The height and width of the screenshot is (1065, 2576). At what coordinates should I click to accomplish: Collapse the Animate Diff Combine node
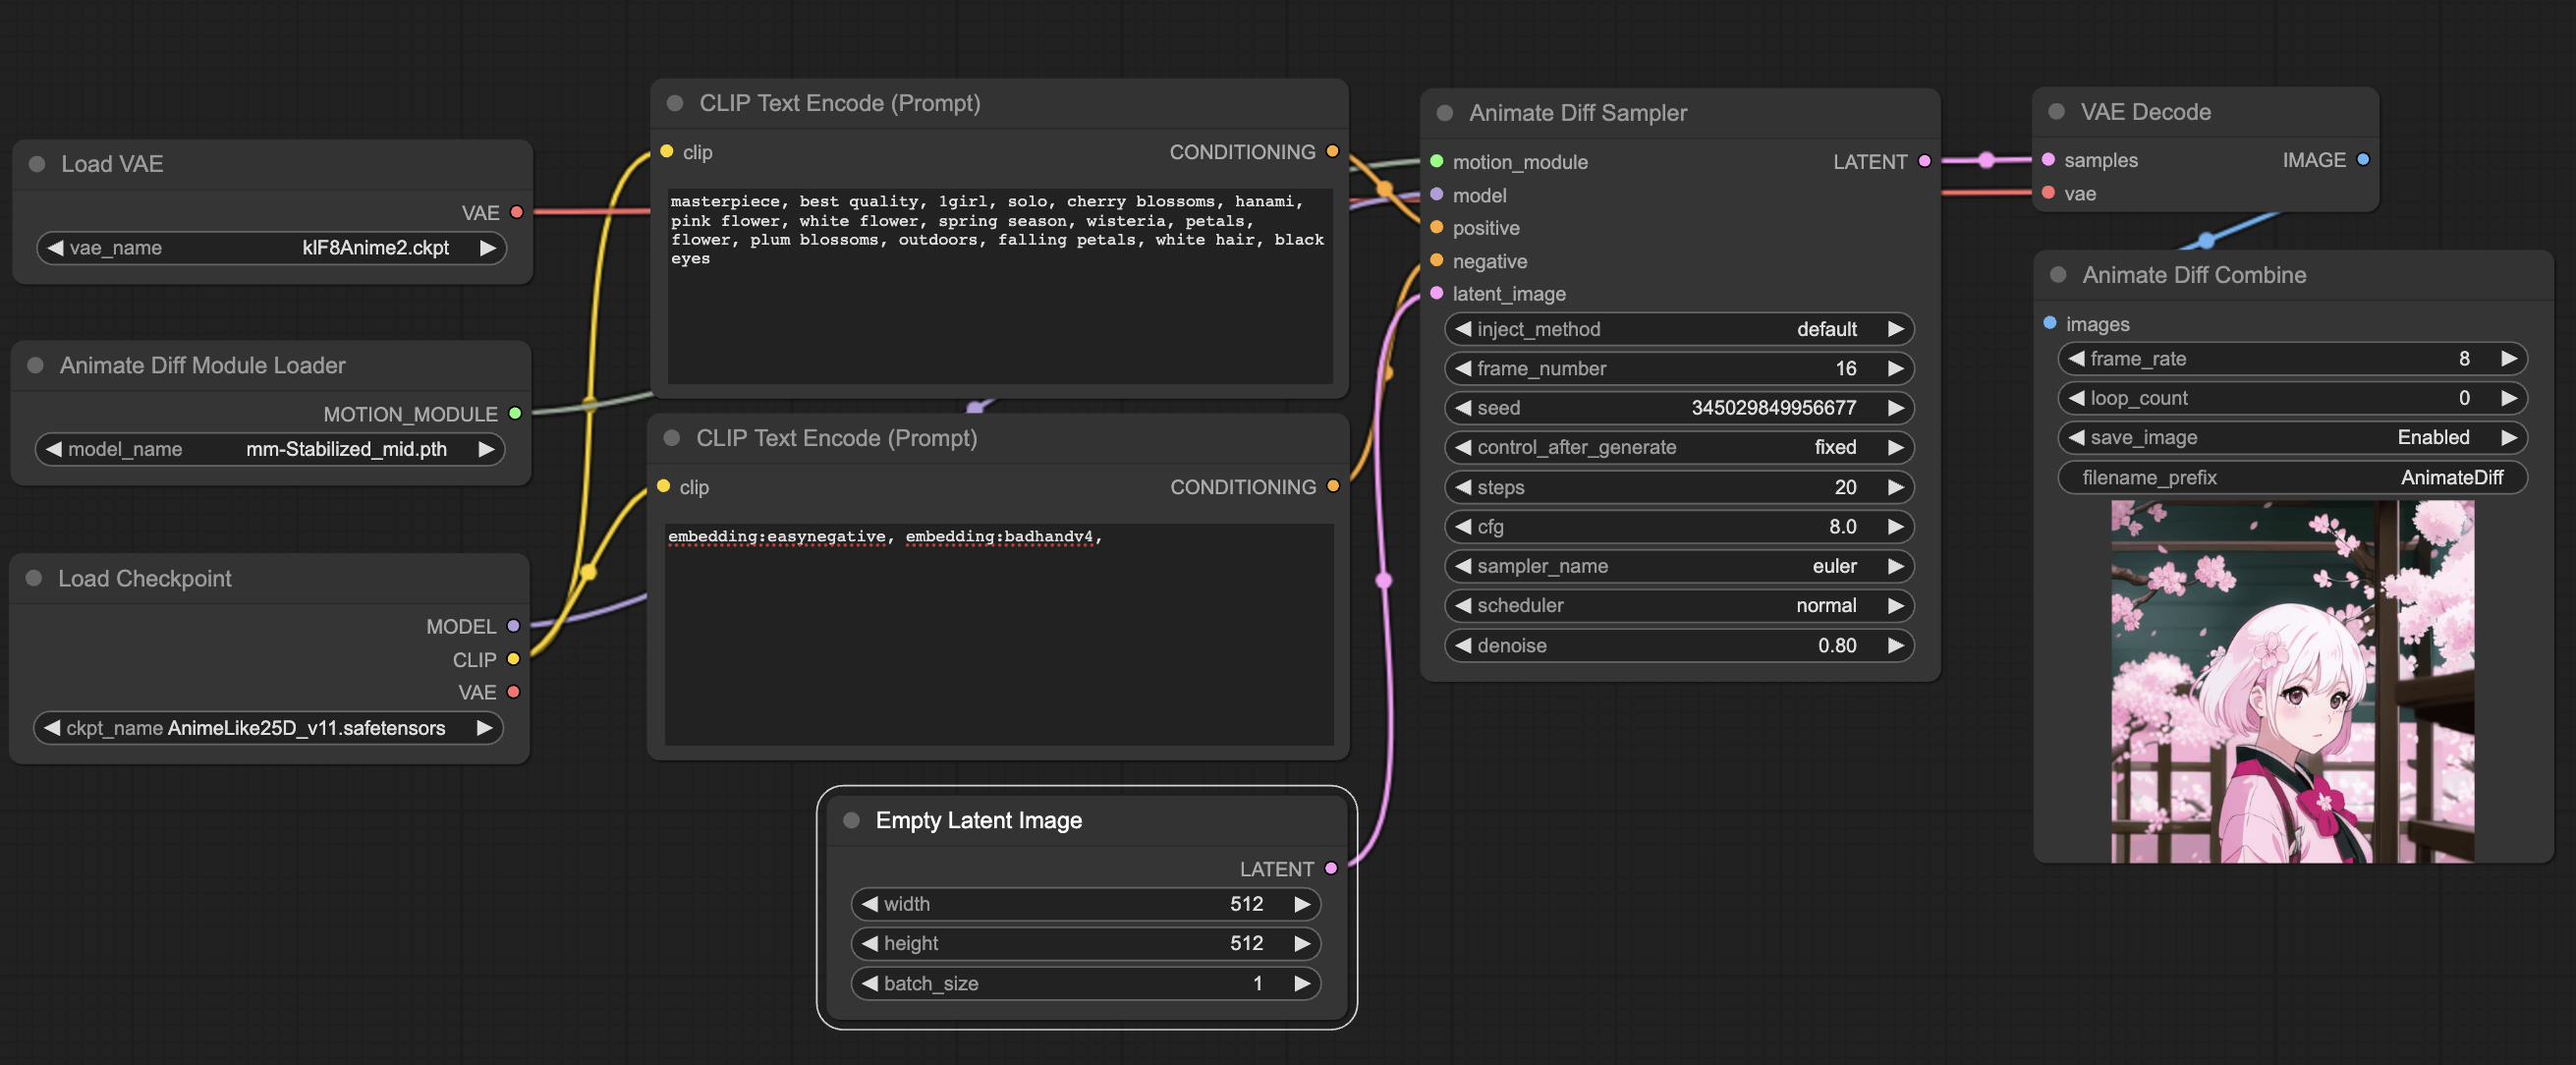(2058, 275)
